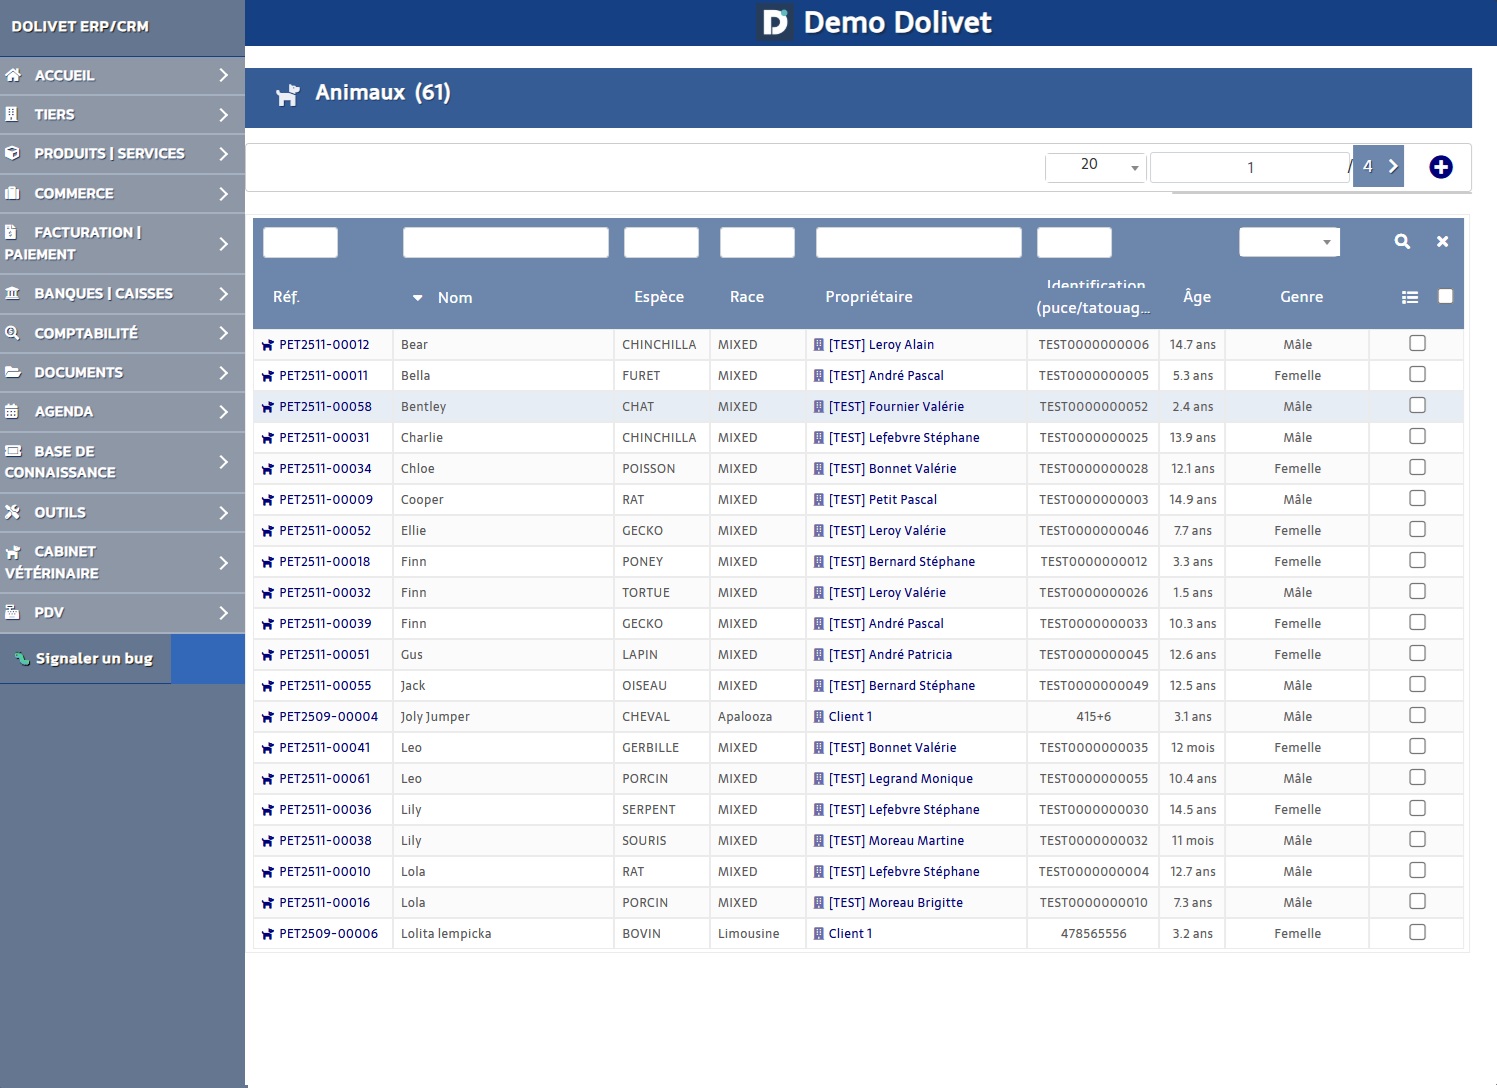Open animal record PET2511-00058
The width and height of the screenshot is (1497, 1088).
pyautogui.click(x=325, y=407)
